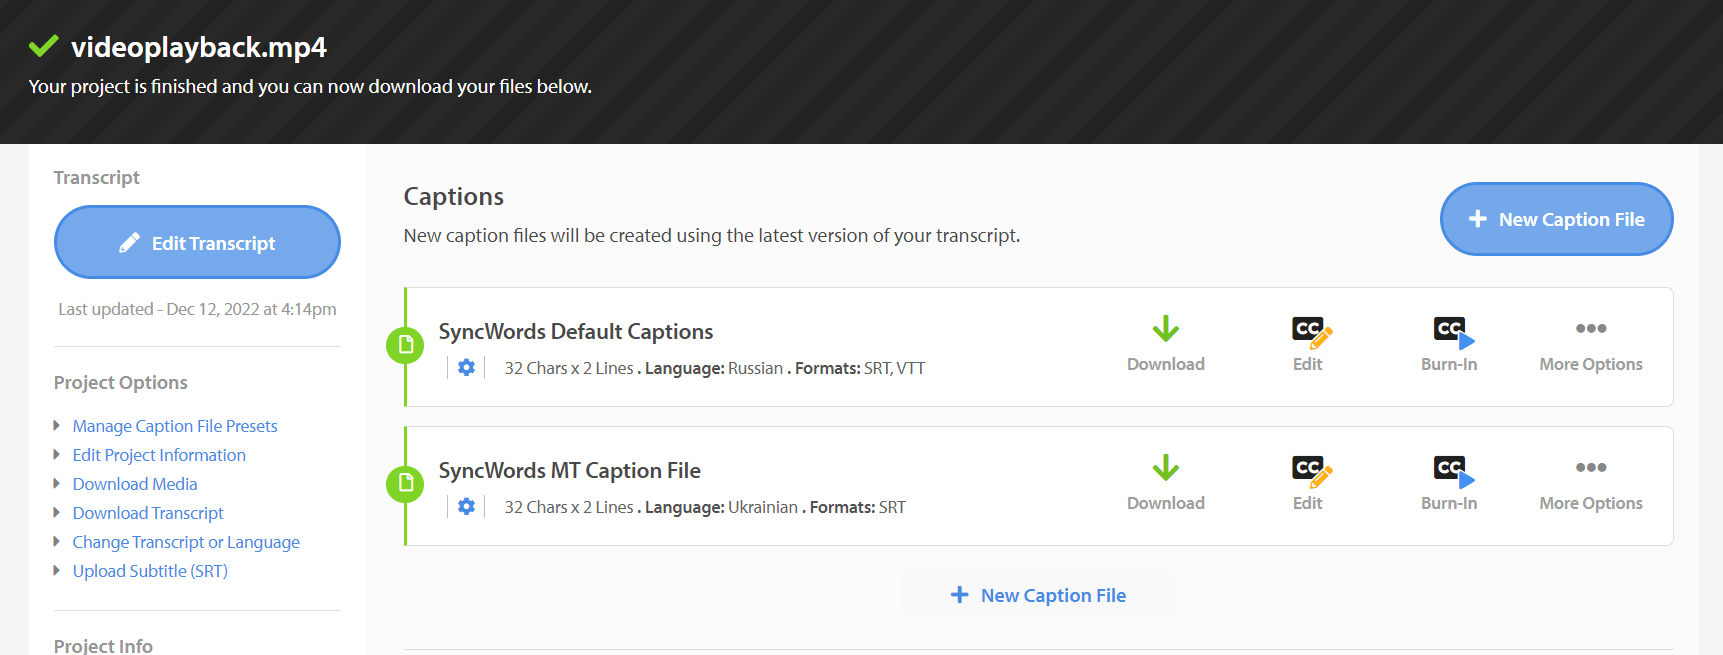
Task: Click 'Last updated - Dec 12, 2022 at 4:14pm' text
Action: [x=197, y=309]
